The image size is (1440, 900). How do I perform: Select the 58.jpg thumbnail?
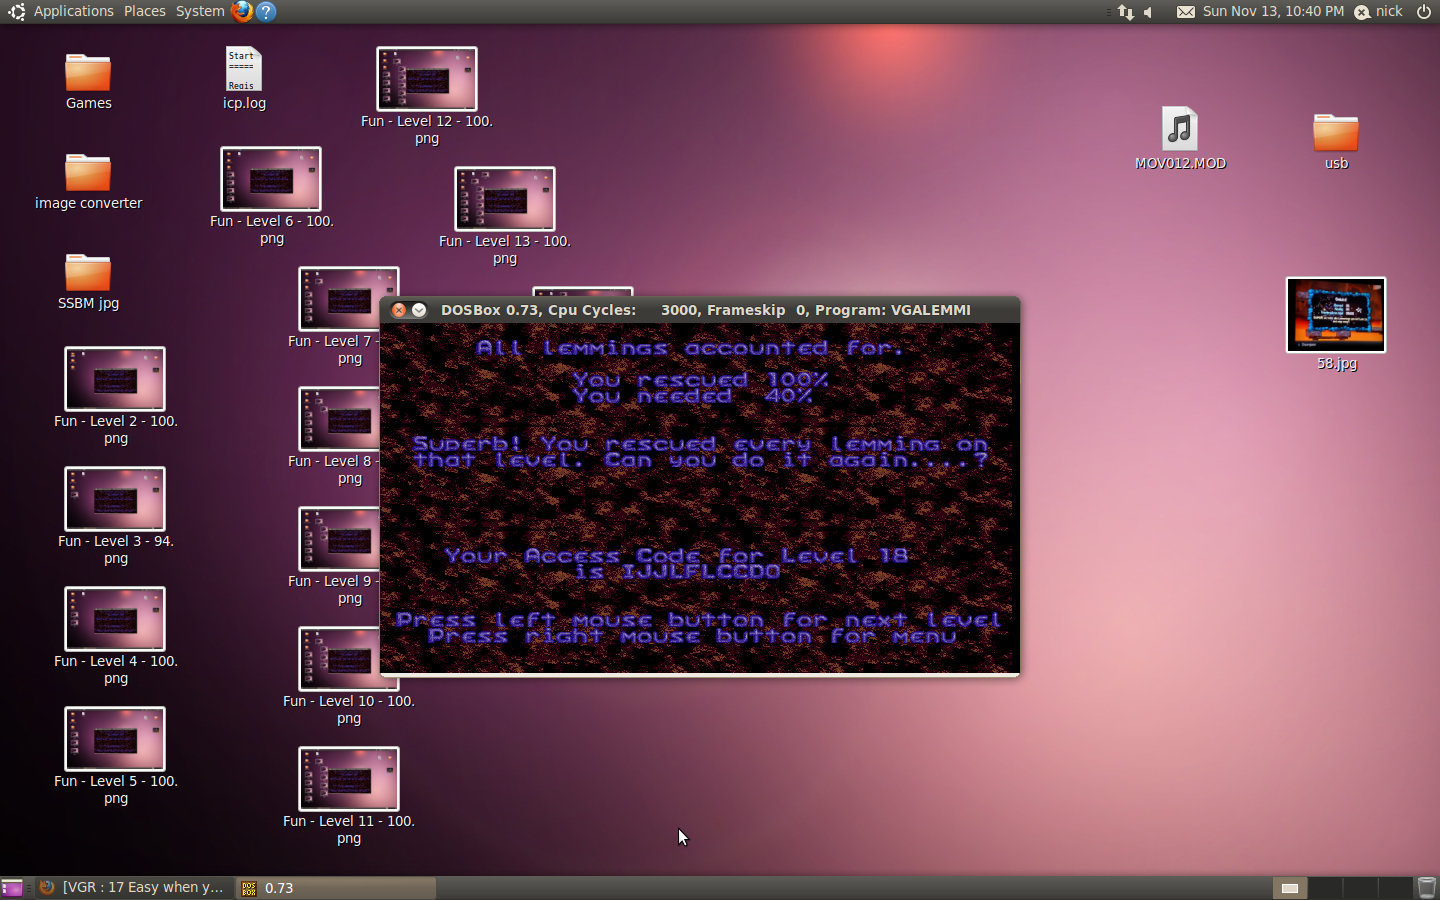pos(1336,316)
